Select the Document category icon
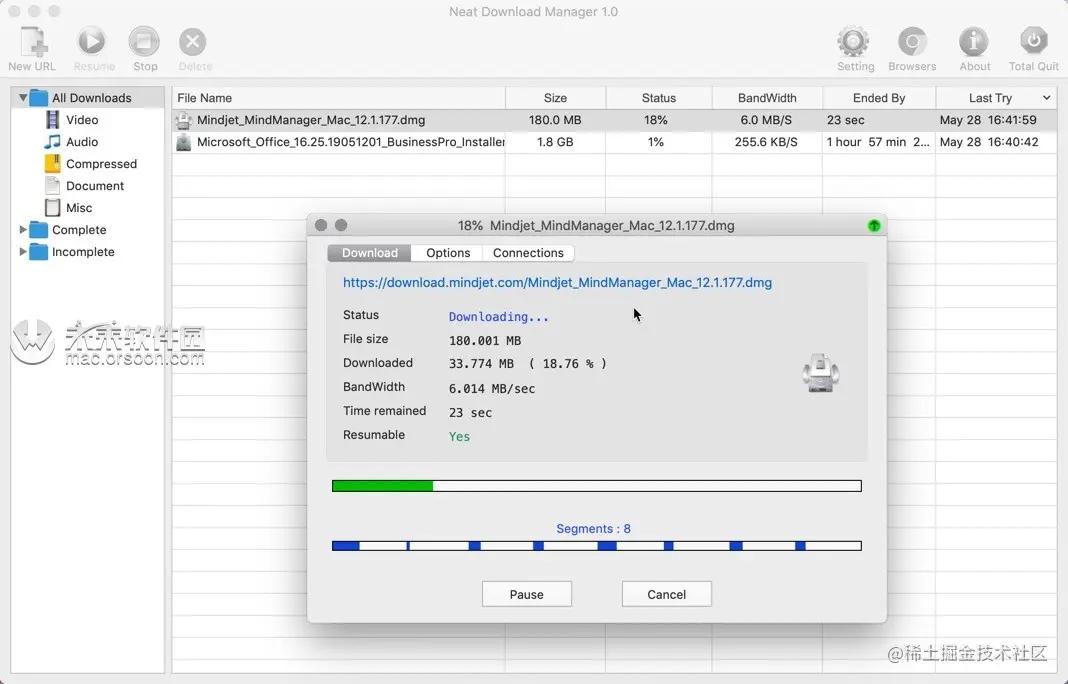The image size is (1068, 684). tap(52, 185)
